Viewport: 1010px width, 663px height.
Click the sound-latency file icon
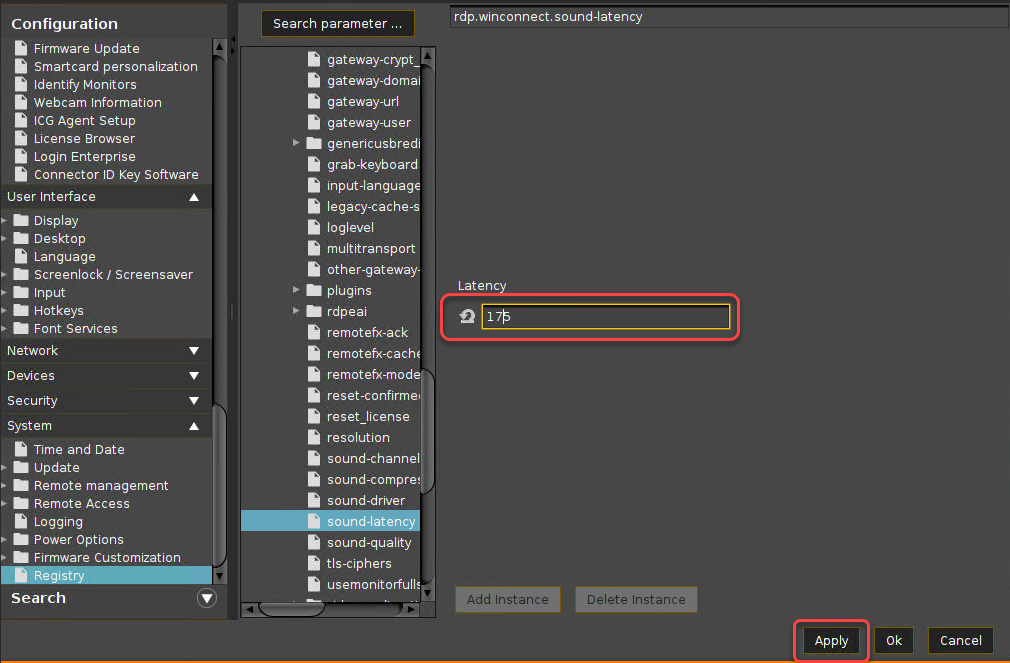[314, 521]
